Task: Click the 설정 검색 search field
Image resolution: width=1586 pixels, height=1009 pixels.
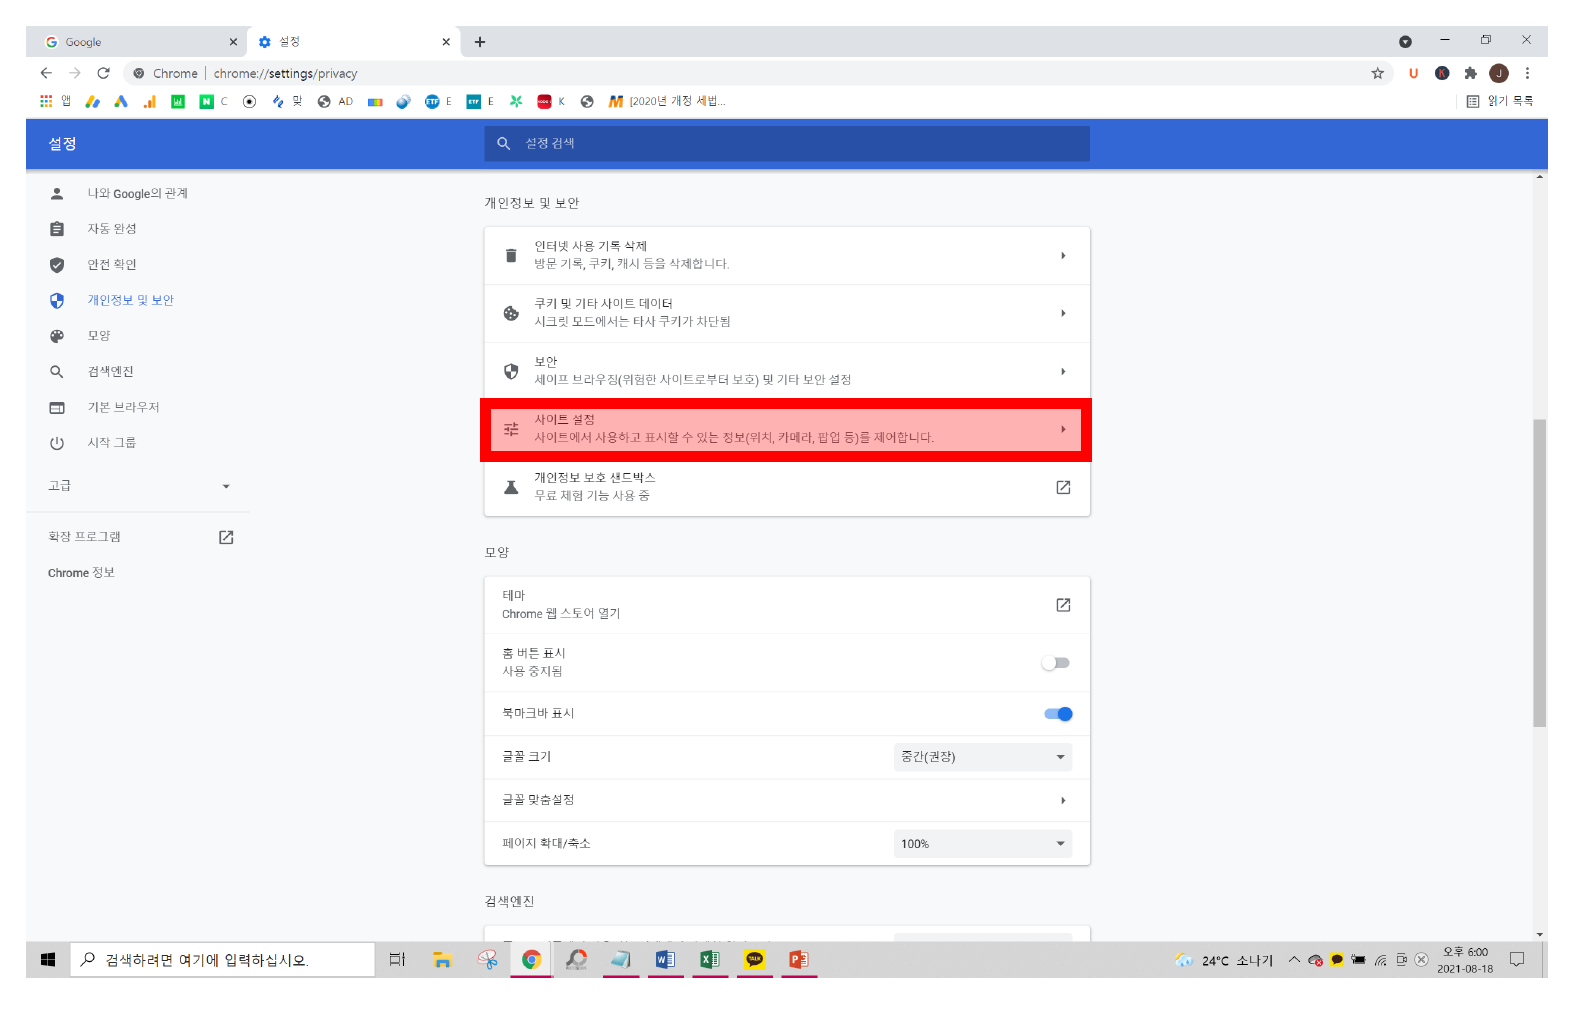Action: click(x=787, y=143)
